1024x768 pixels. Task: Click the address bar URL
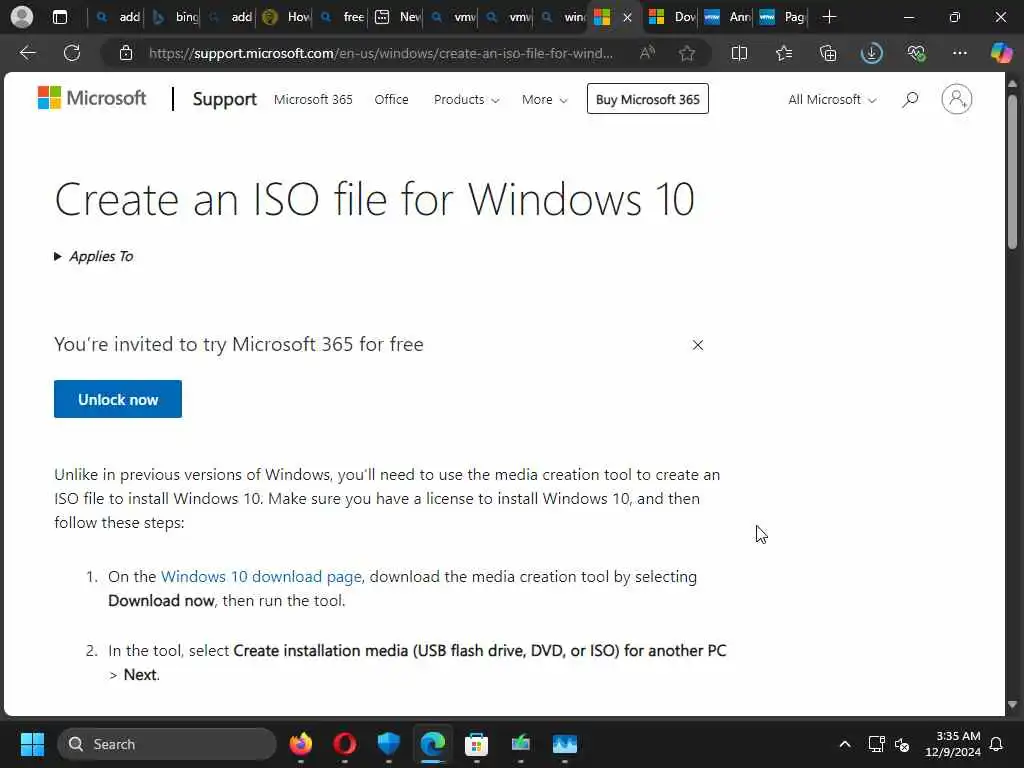381,53
